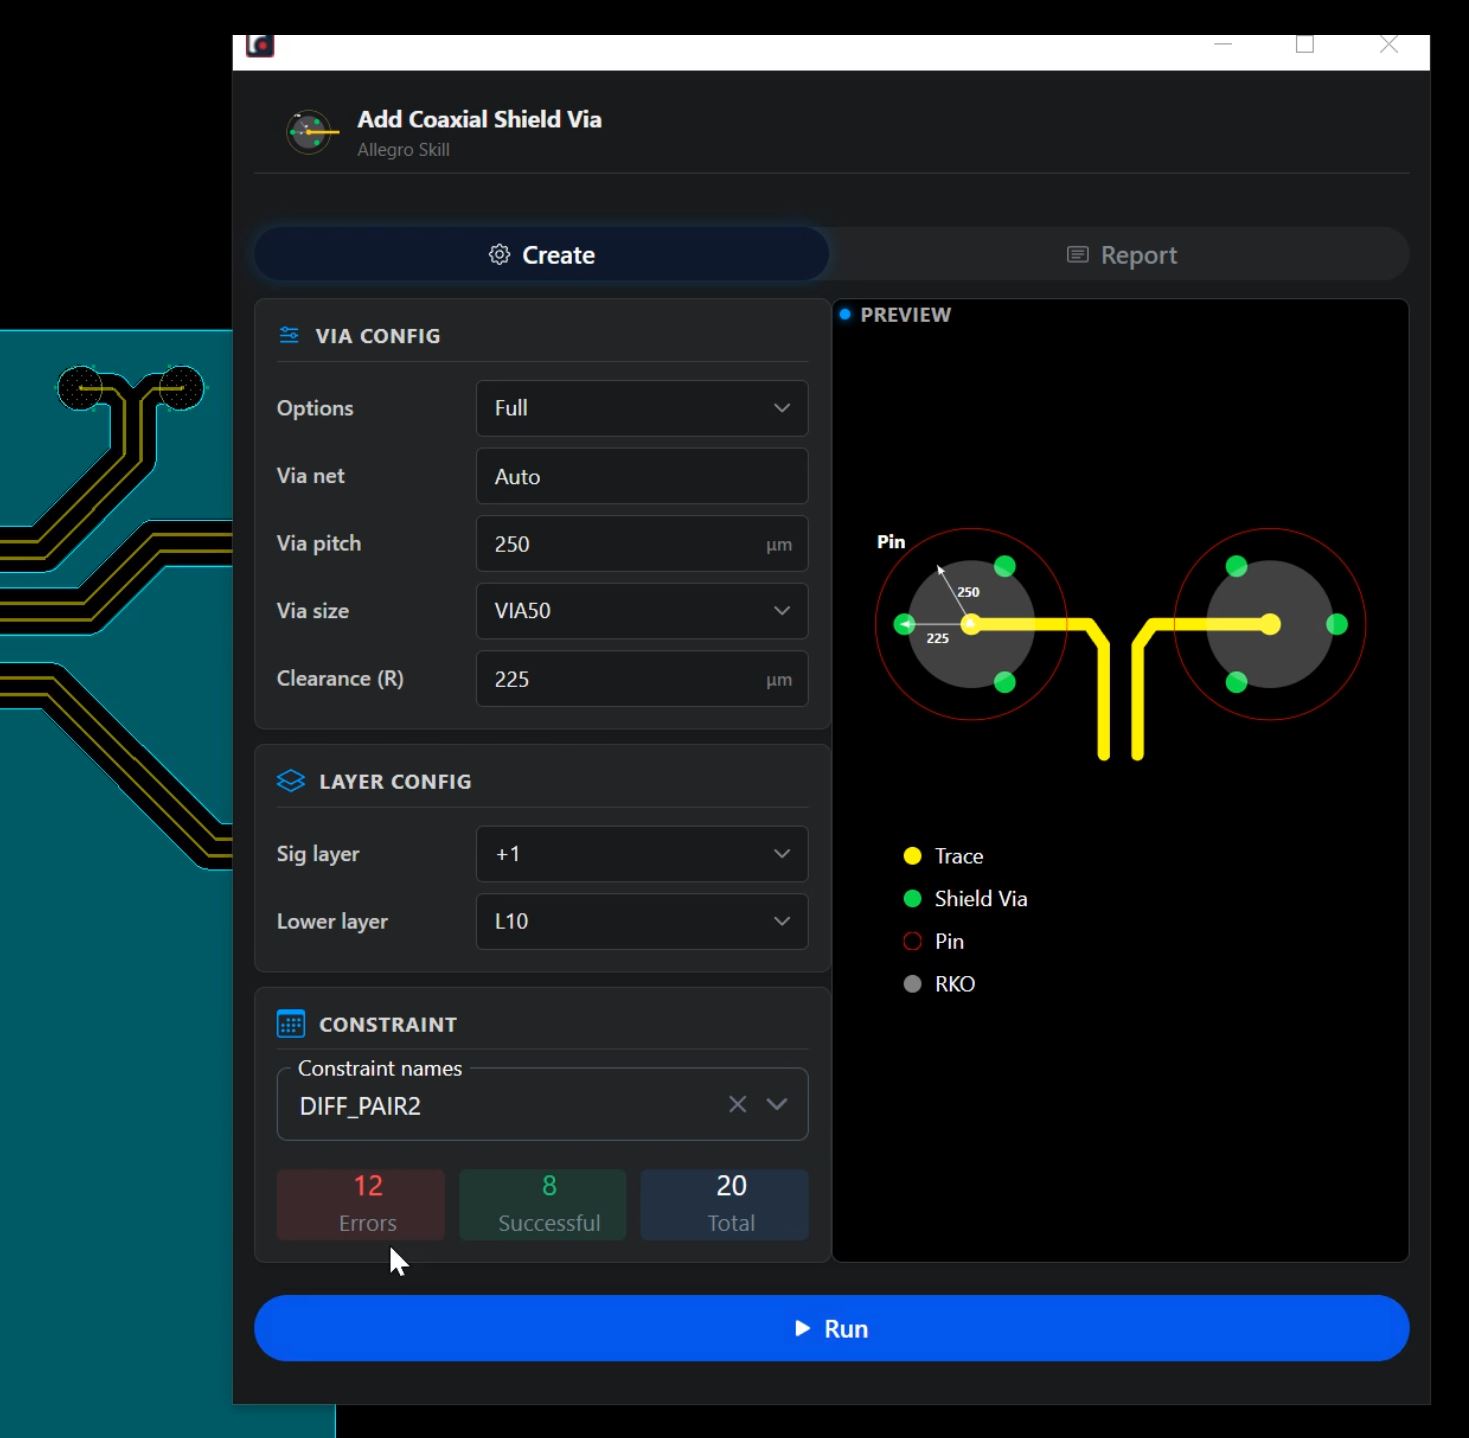This screenshot has width=1469, height=1438.
Task: Open the Options dropdown set to Full
Action: (x=642, y=408)
